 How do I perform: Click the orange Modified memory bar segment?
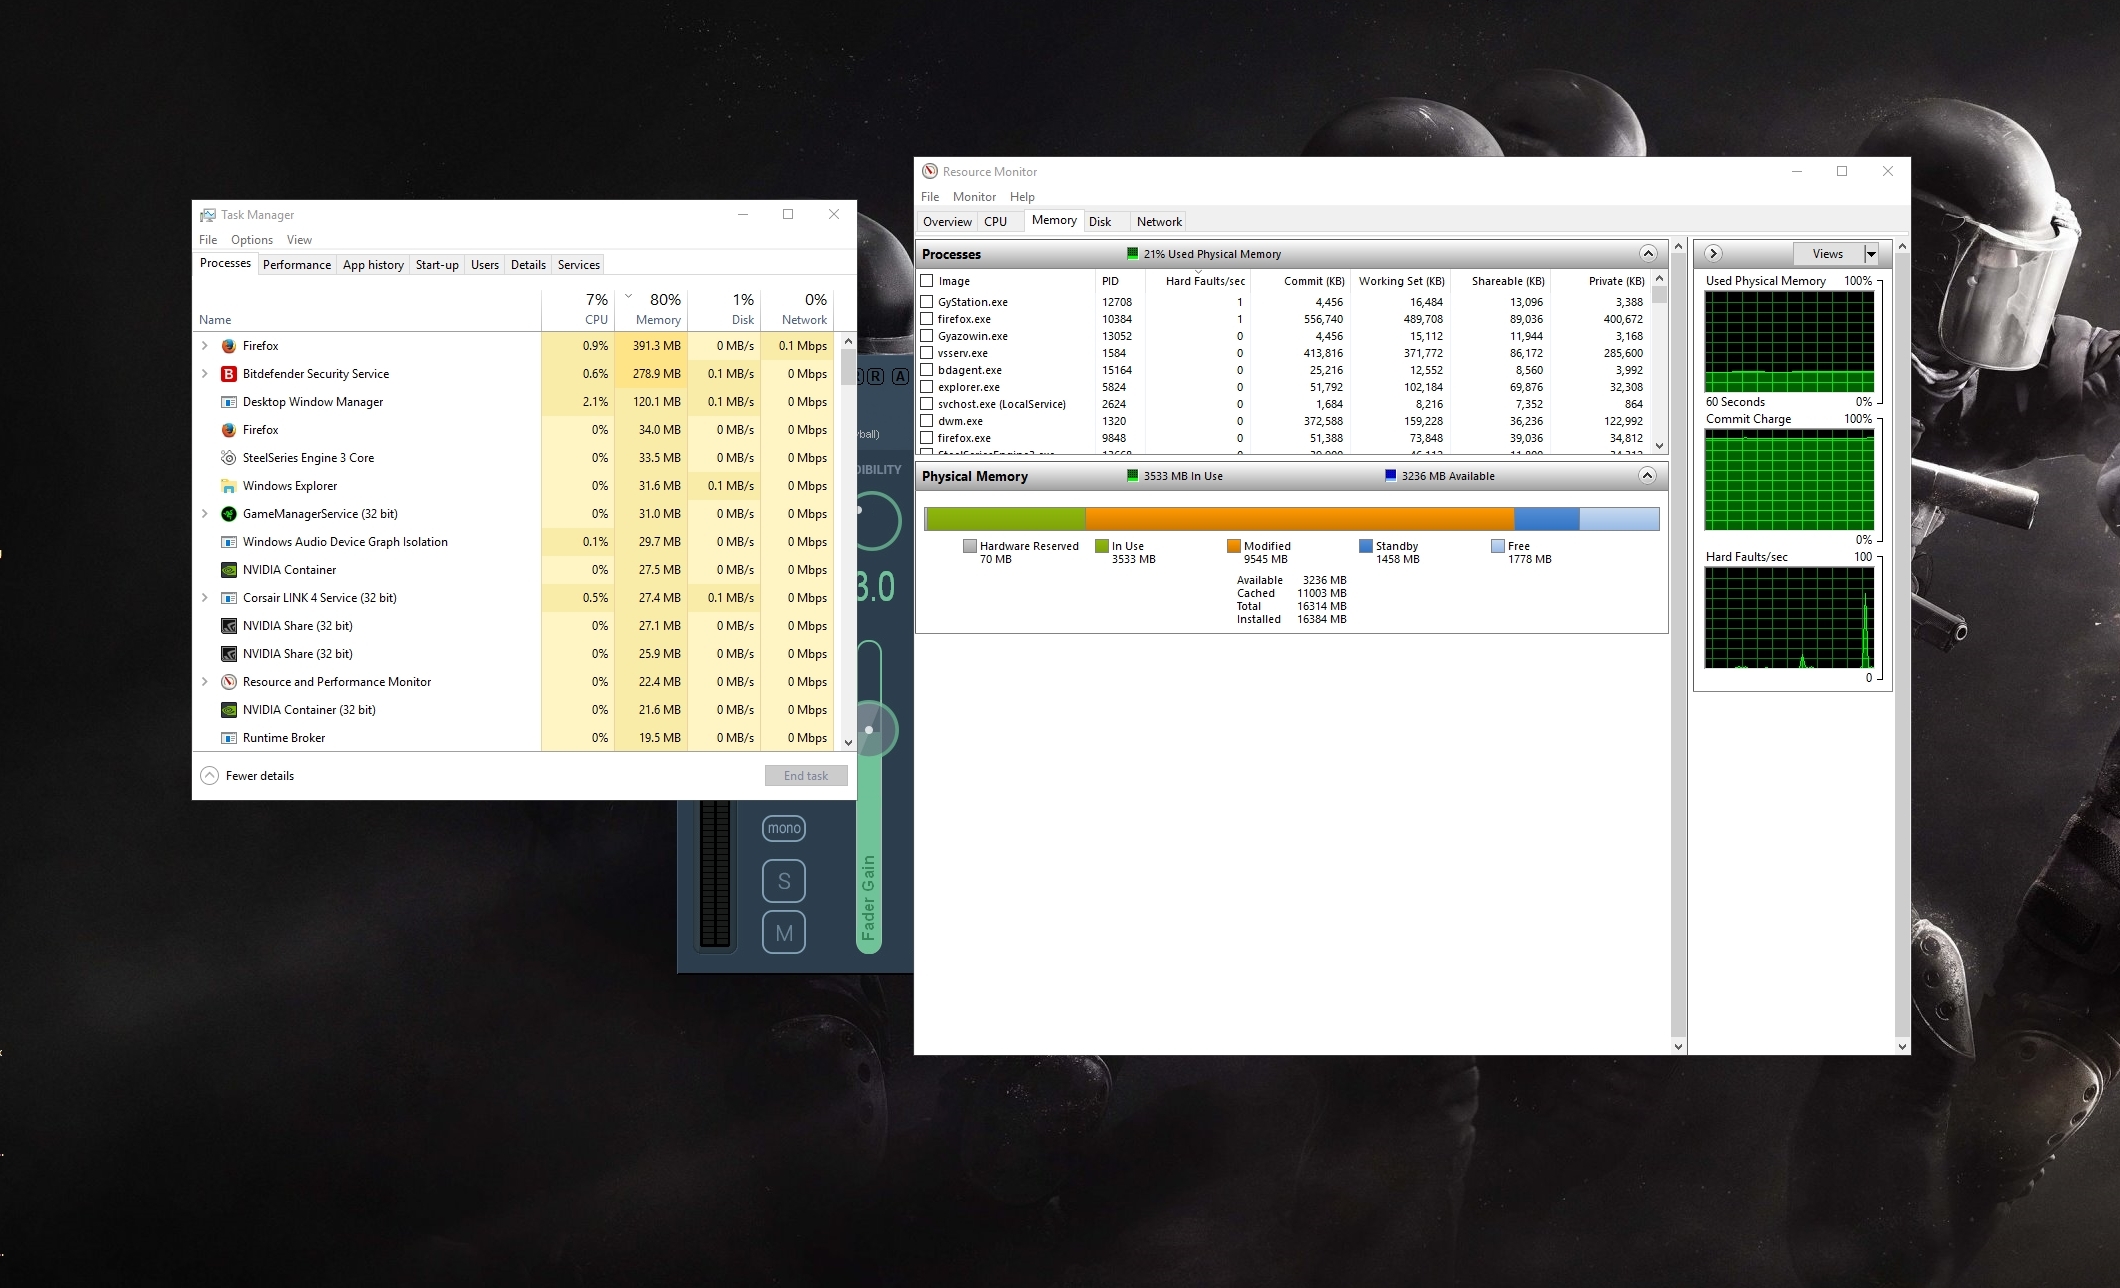(1299, 519)
